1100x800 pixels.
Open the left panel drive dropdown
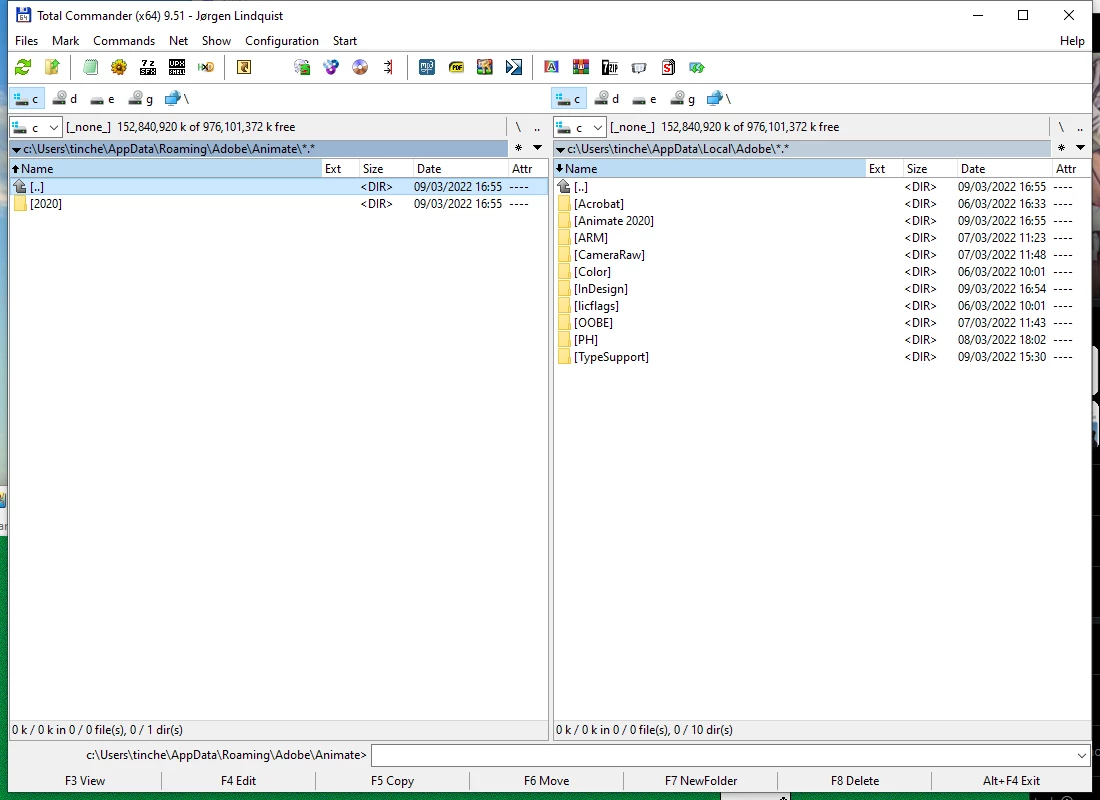[x=36, y=127]
